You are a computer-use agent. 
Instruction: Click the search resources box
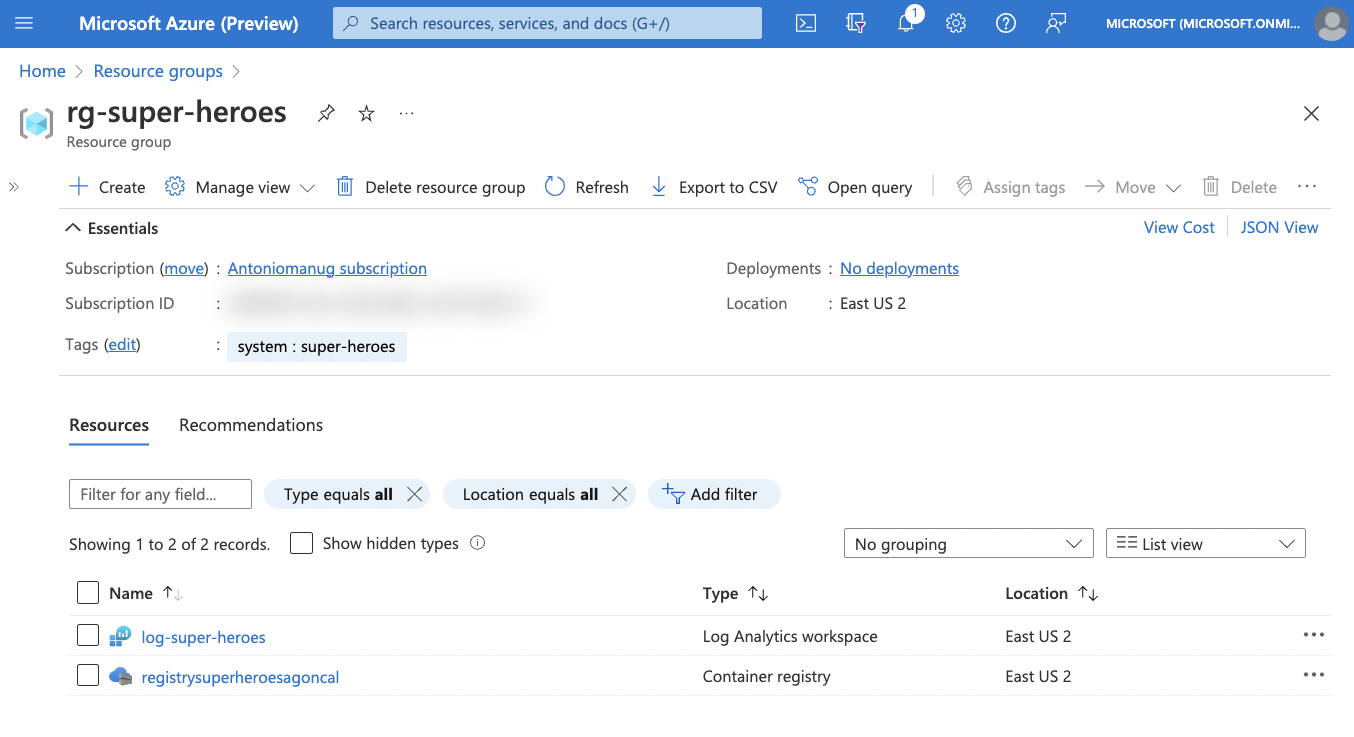point(547,23)
